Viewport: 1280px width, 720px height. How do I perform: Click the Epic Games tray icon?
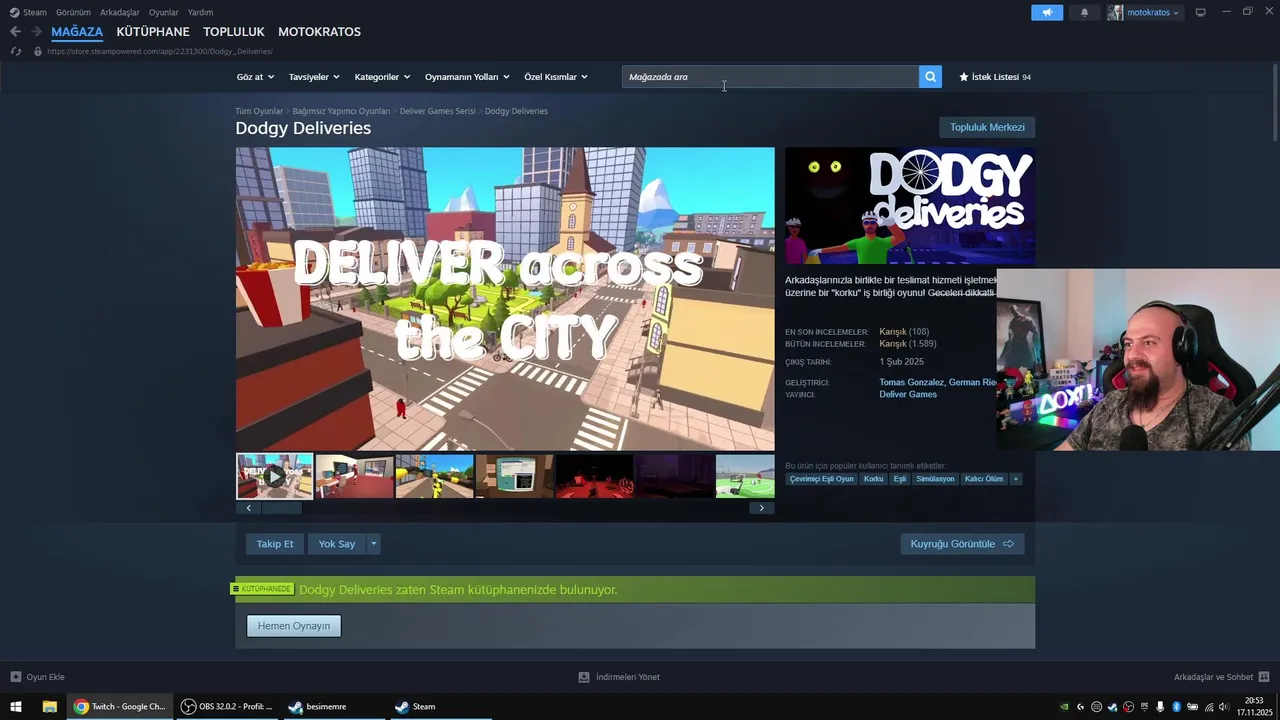(1144, 707)
